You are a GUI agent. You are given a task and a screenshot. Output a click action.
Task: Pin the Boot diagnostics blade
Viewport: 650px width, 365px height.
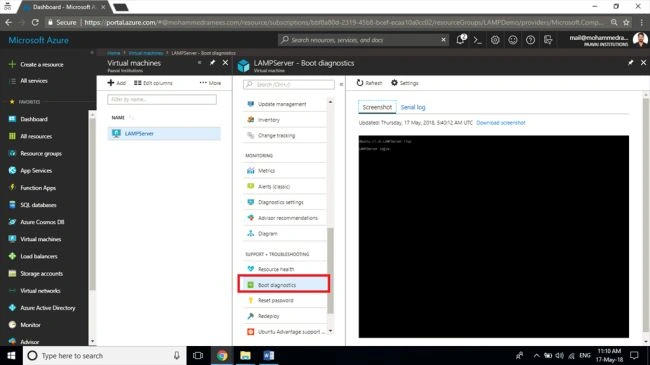tap(631, 63)
